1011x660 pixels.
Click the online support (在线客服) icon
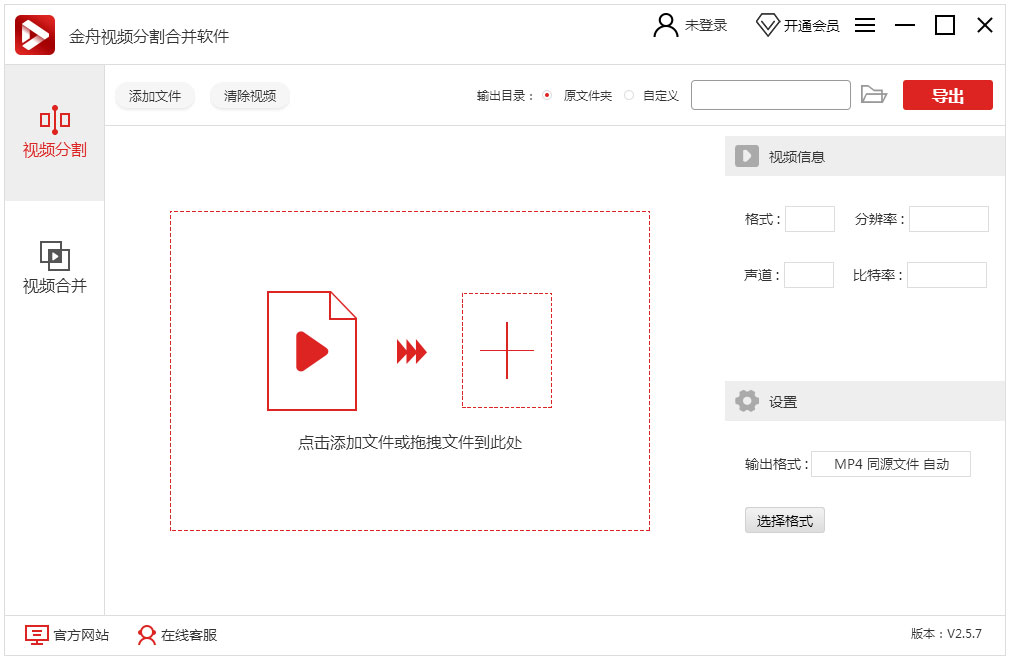147,635
